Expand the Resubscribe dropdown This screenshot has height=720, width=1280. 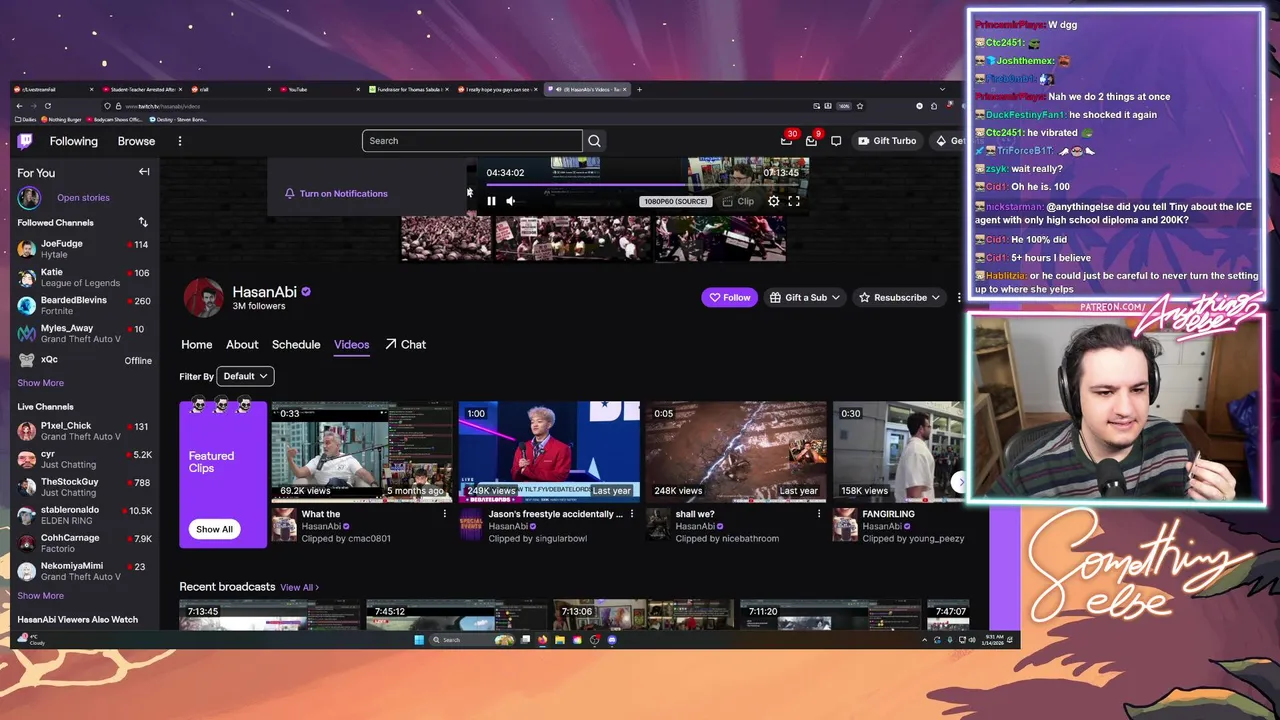click(900, 297)
